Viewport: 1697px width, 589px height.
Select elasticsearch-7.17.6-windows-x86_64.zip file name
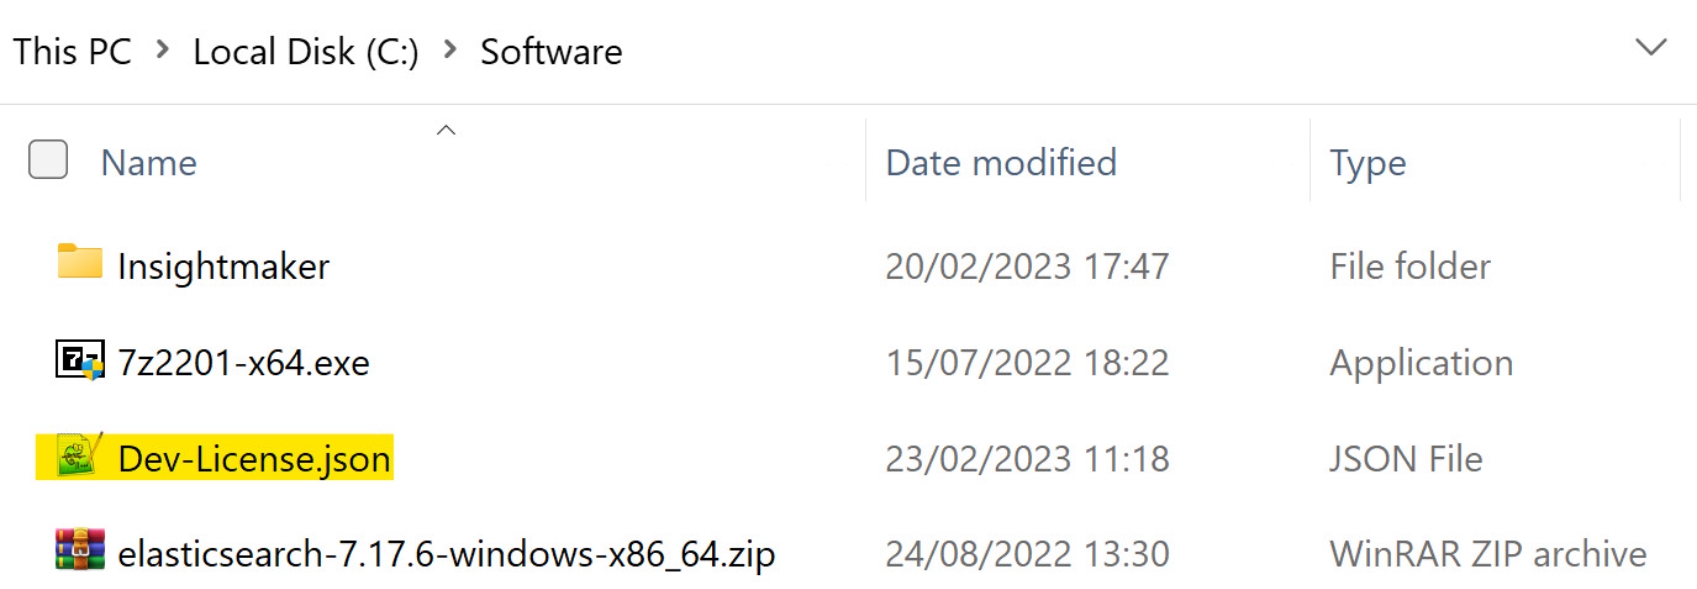coord(446,554)
